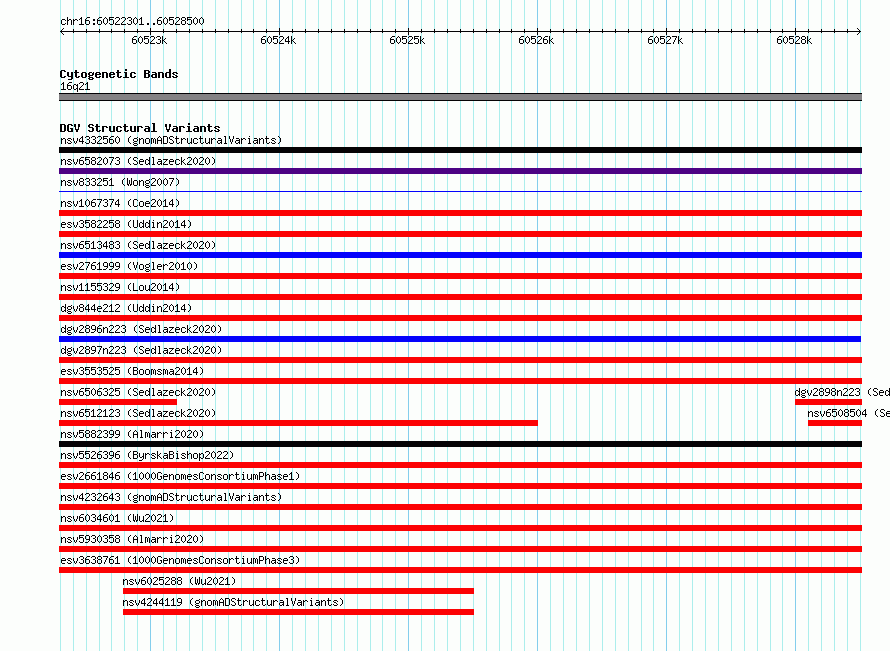Open variant label nsv5930358 (Almarri2020)
Image resolution: width=890 pixels, height=651 pixels.
[132, 539]
